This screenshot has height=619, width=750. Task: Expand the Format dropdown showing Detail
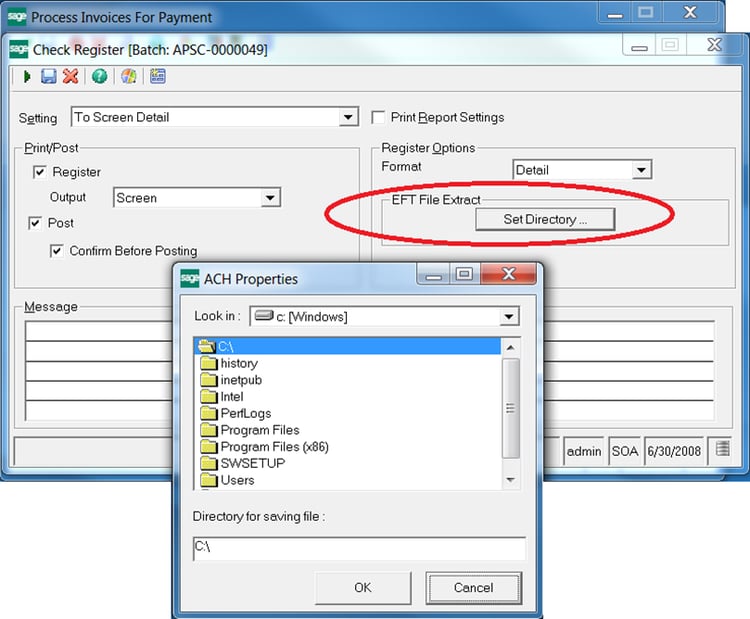pos(641,170)
